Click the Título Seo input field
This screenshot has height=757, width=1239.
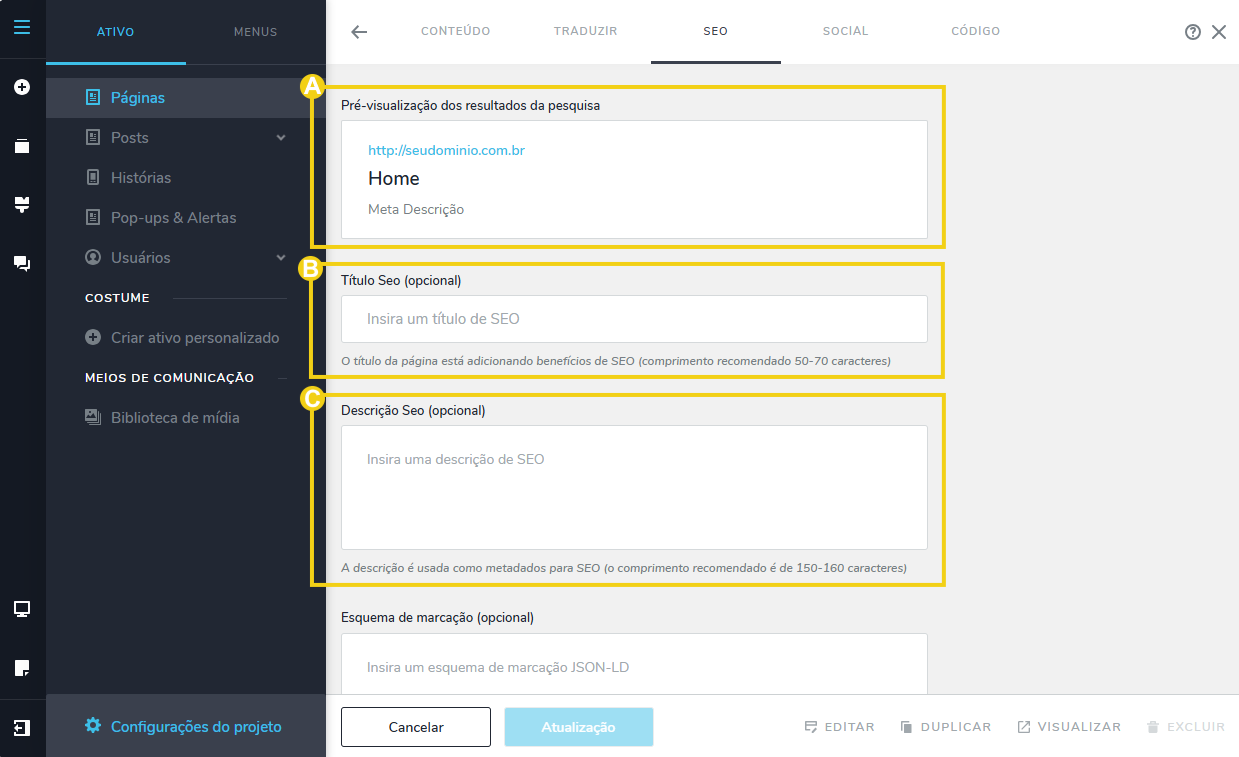coord(634,319)
